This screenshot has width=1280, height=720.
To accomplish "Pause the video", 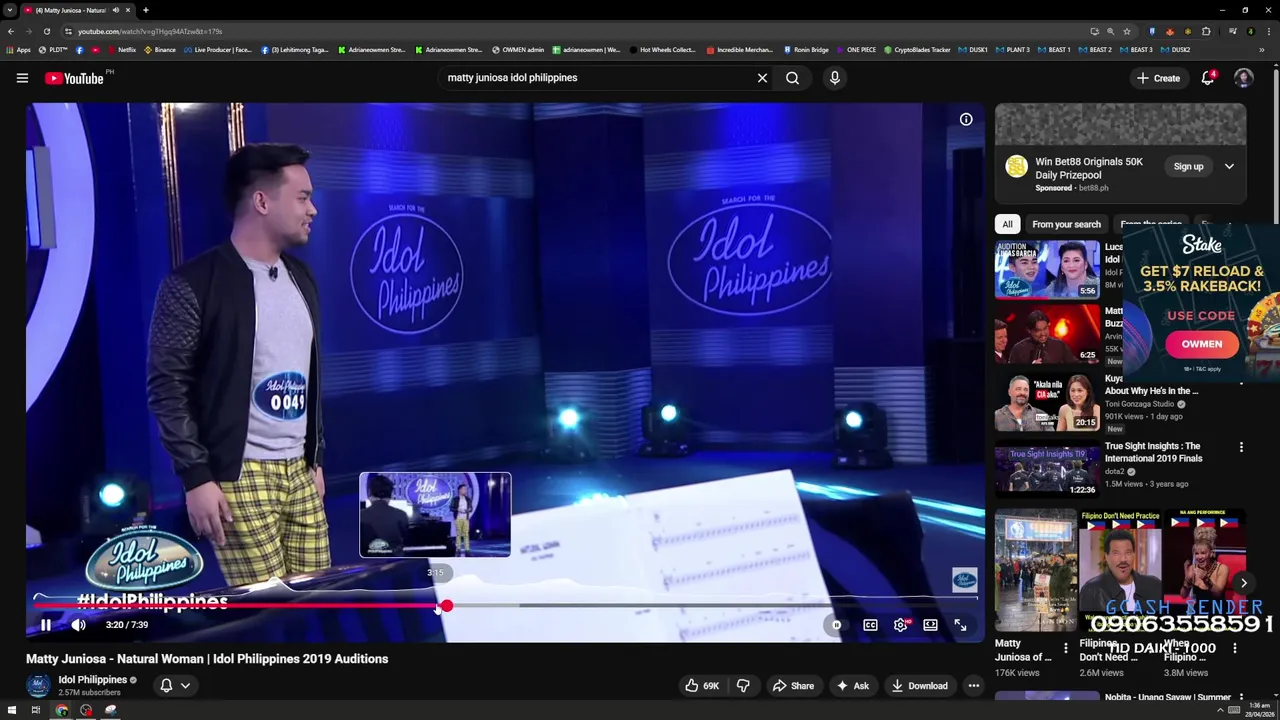I will [45, 625].
